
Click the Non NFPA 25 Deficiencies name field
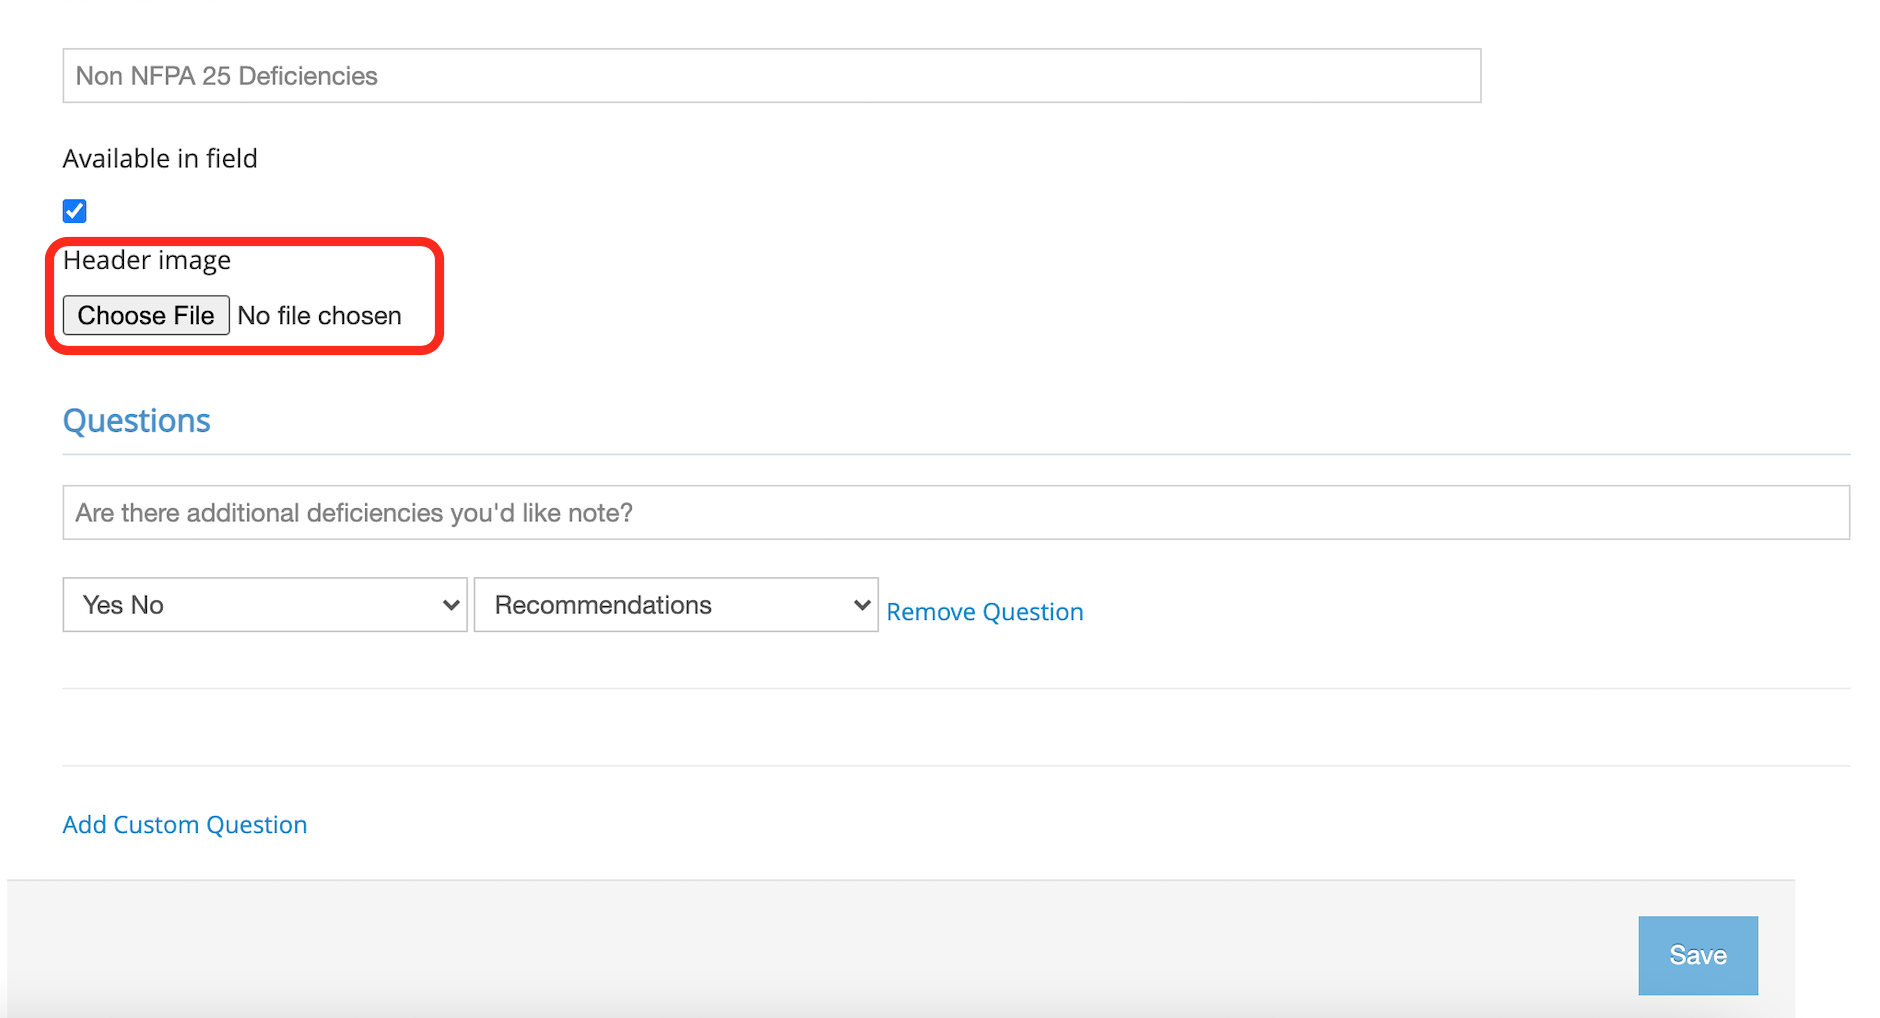pos(770,76)
